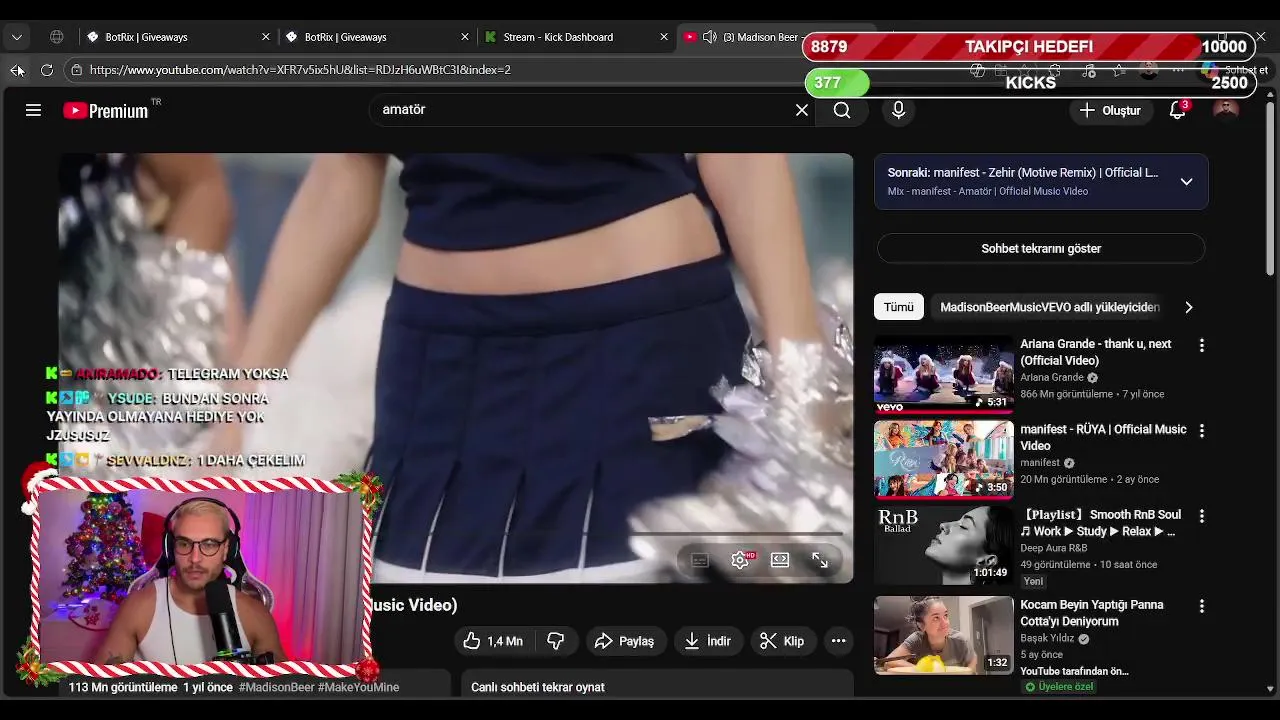The image size is (1280, 720).
Task: Open the #MakeYouMine hashtag link
Action: coord(358,687)
